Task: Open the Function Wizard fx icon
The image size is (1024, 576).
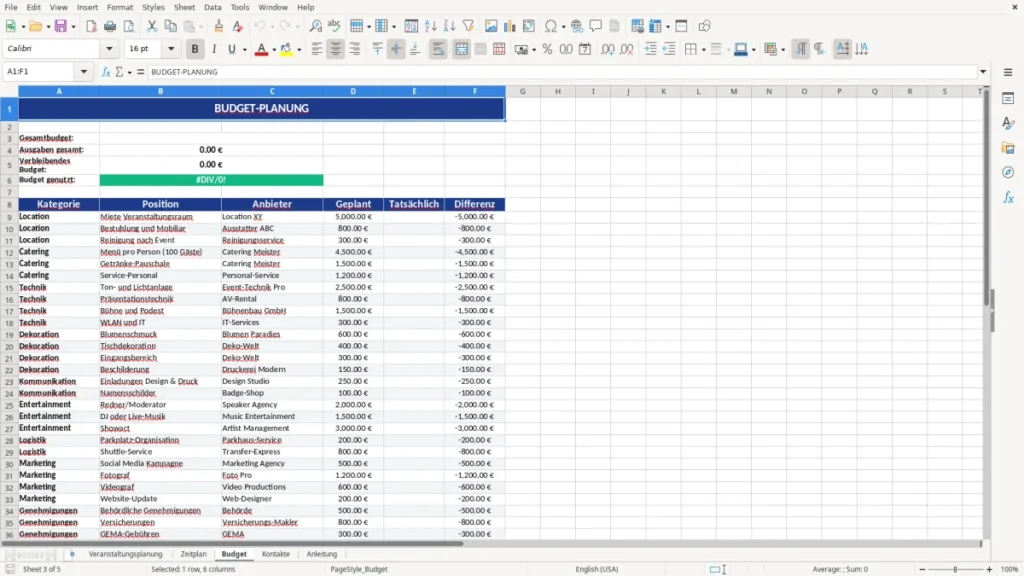Action: (x=106, y=72)
